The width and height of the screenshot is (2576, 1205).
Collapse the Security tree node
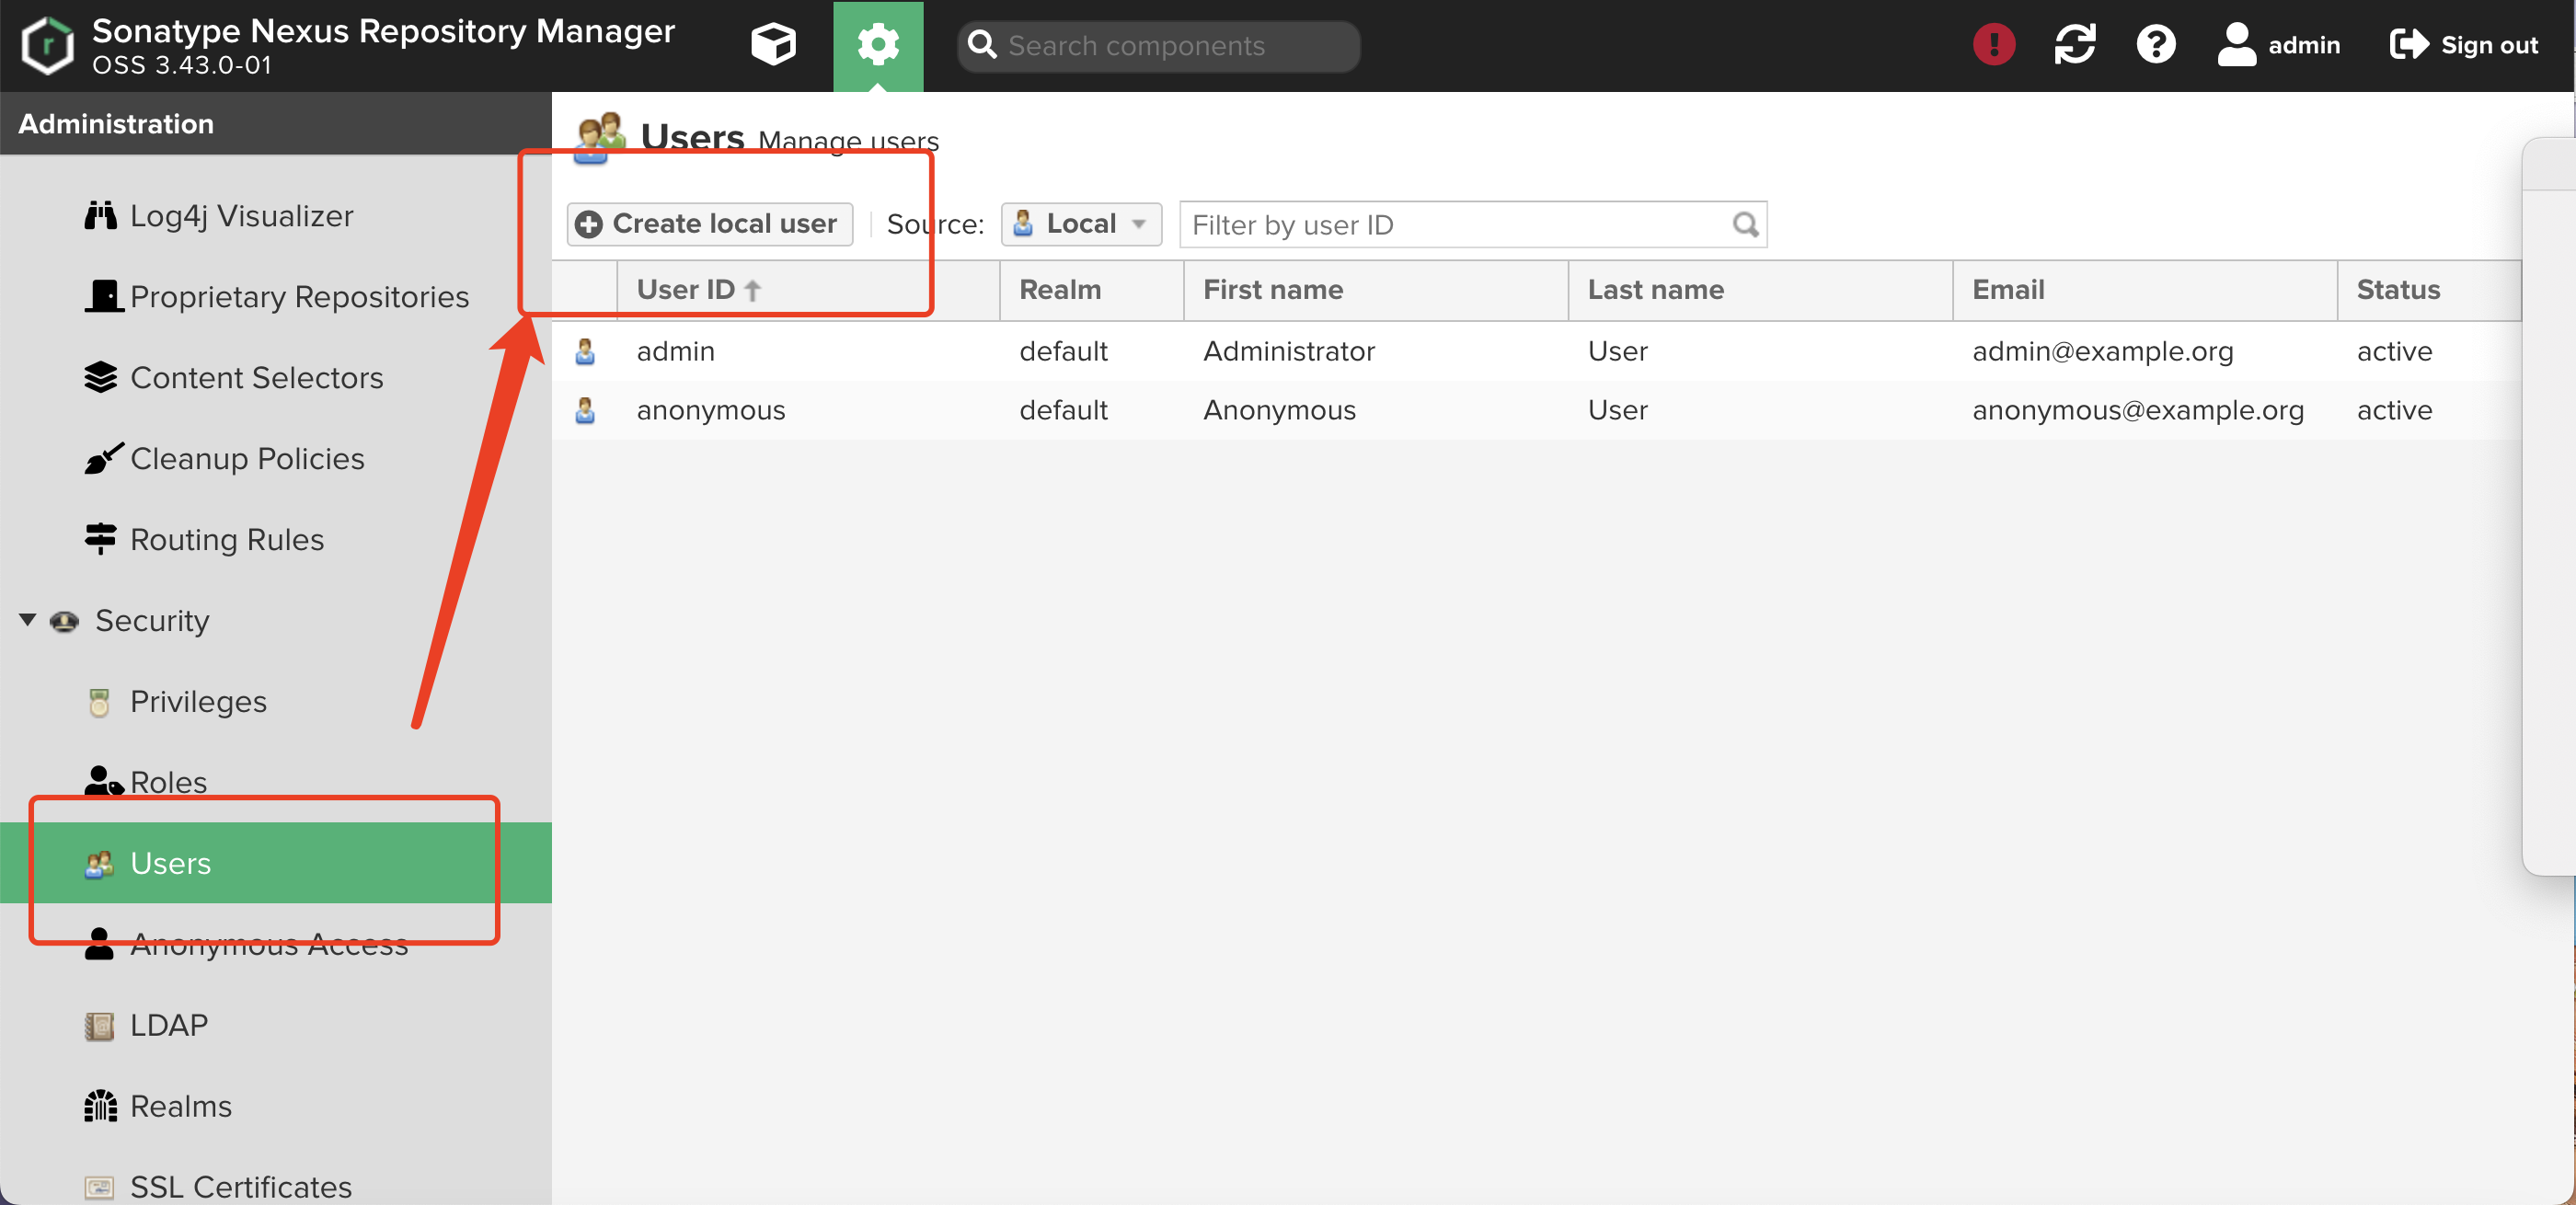point(28,620)
